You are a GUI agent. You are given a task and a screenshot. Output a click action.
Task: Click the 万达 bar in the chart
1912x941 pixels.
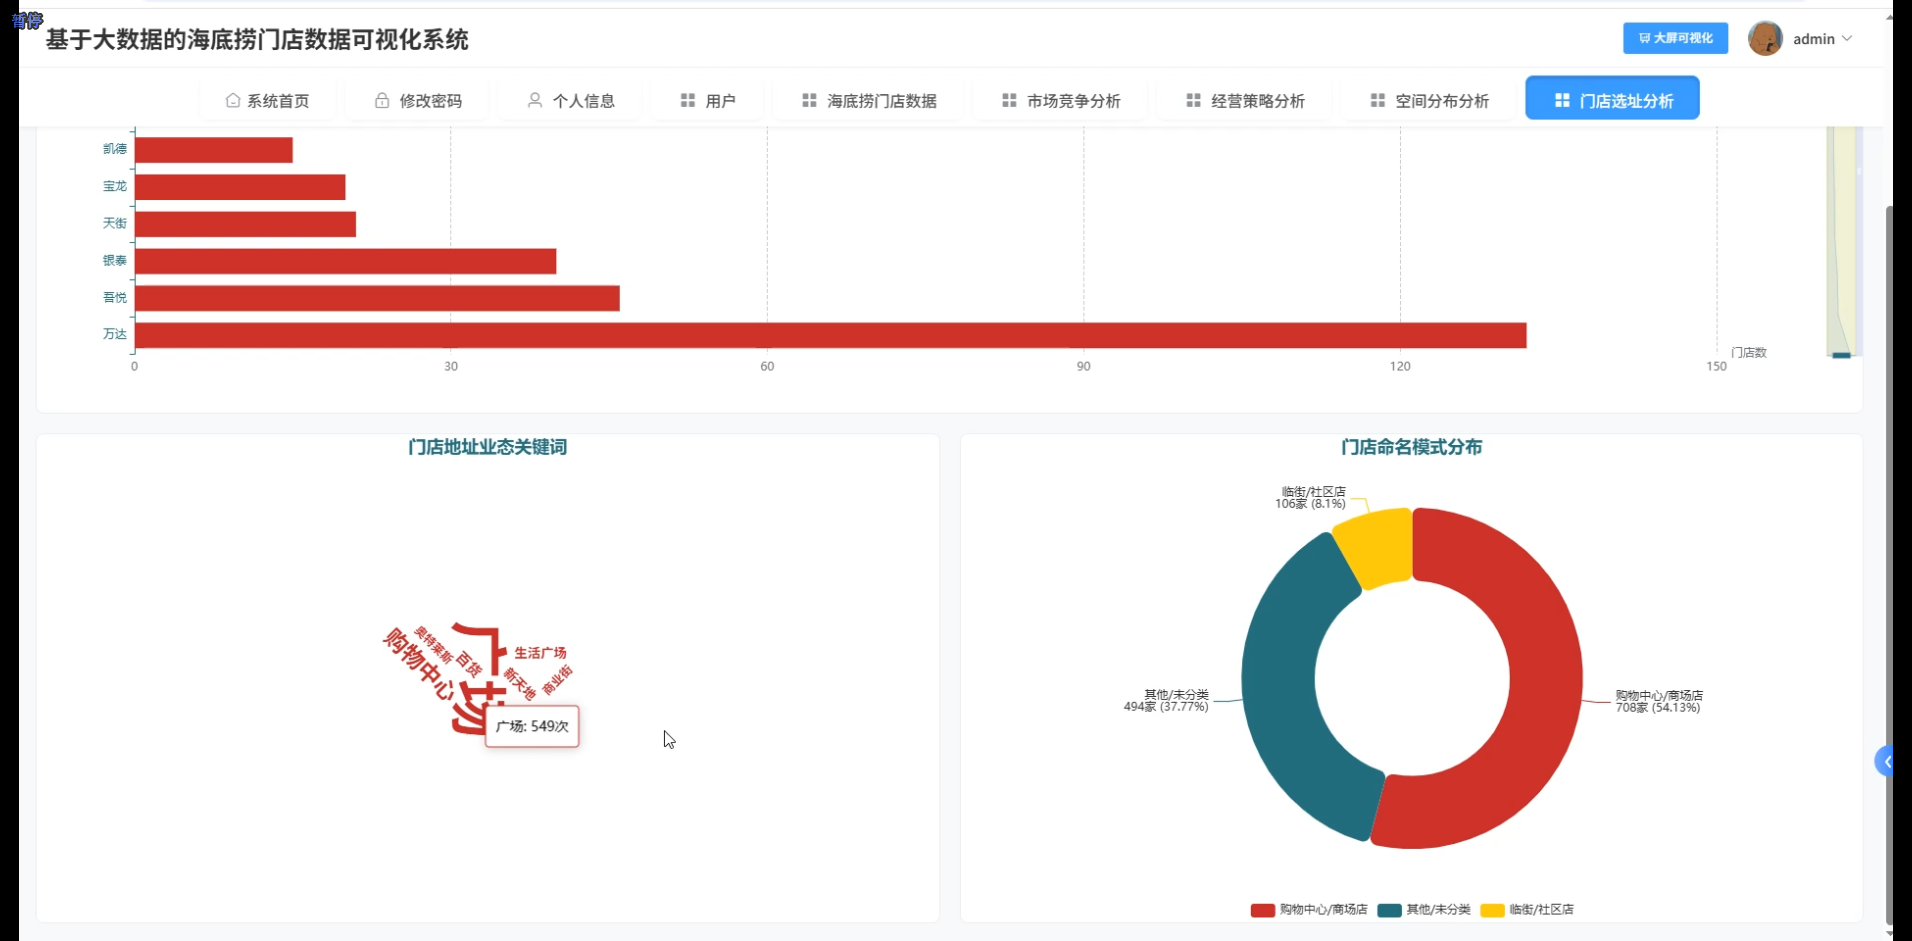pyautogui.click(x=830, y=335)
